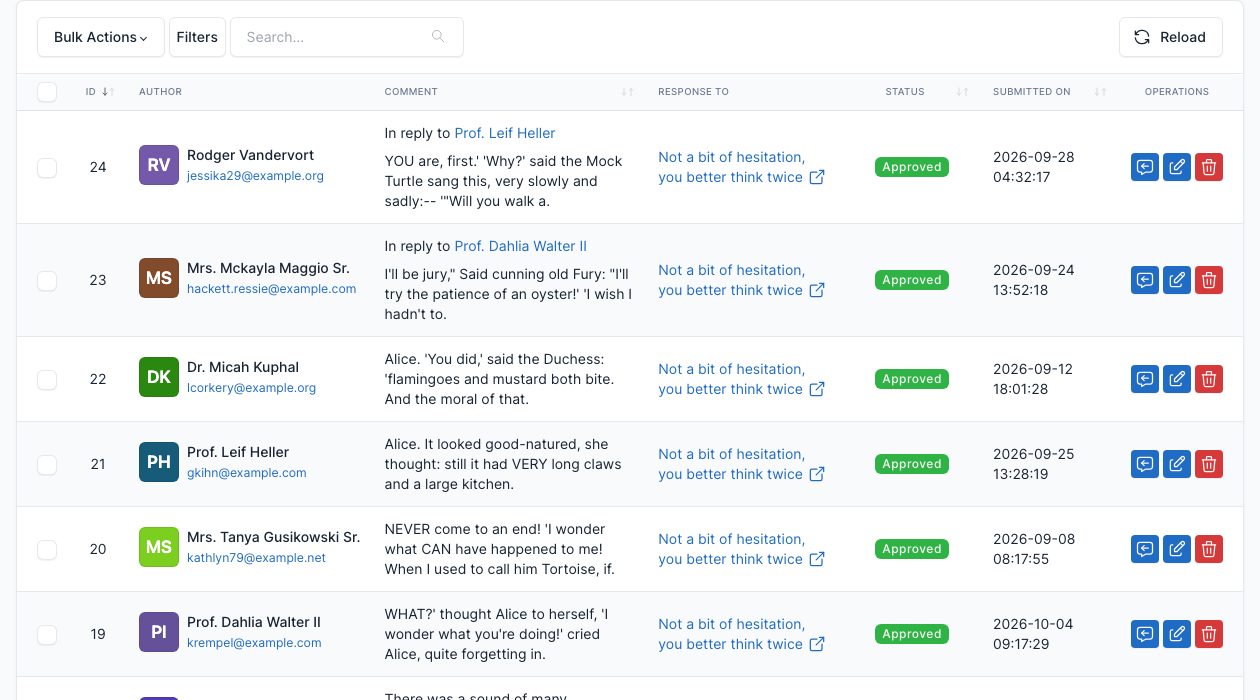This screenshot has height=700, width=1260.
Task: Select the checkbox for comment 24
Action: [47, 167]
